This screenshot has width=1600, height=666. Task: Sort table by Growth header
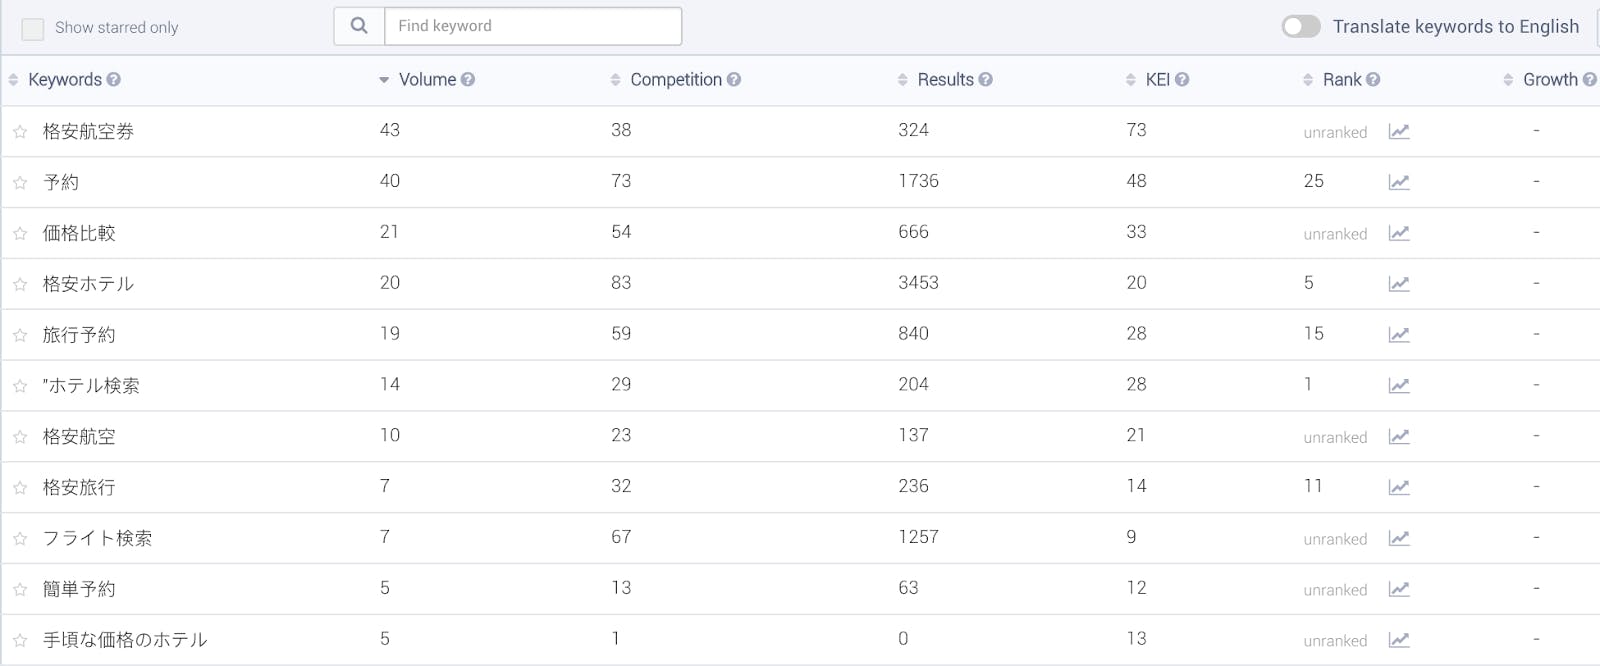tap(1549, 80)
